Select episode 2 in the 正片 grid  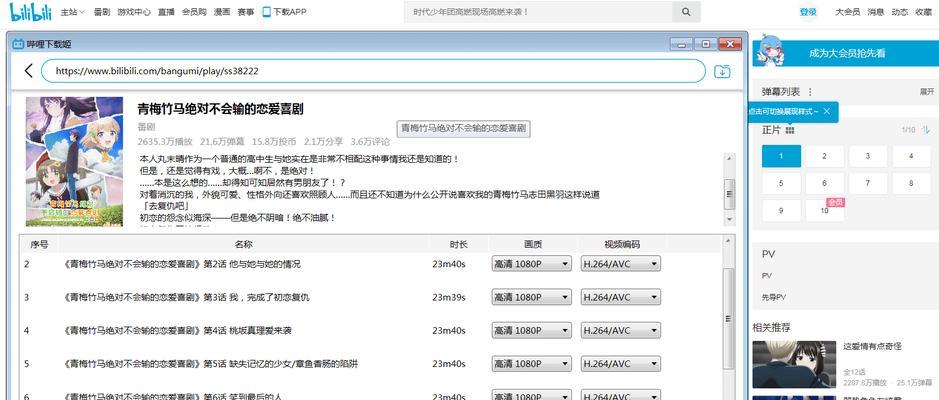tap(825, 156)
